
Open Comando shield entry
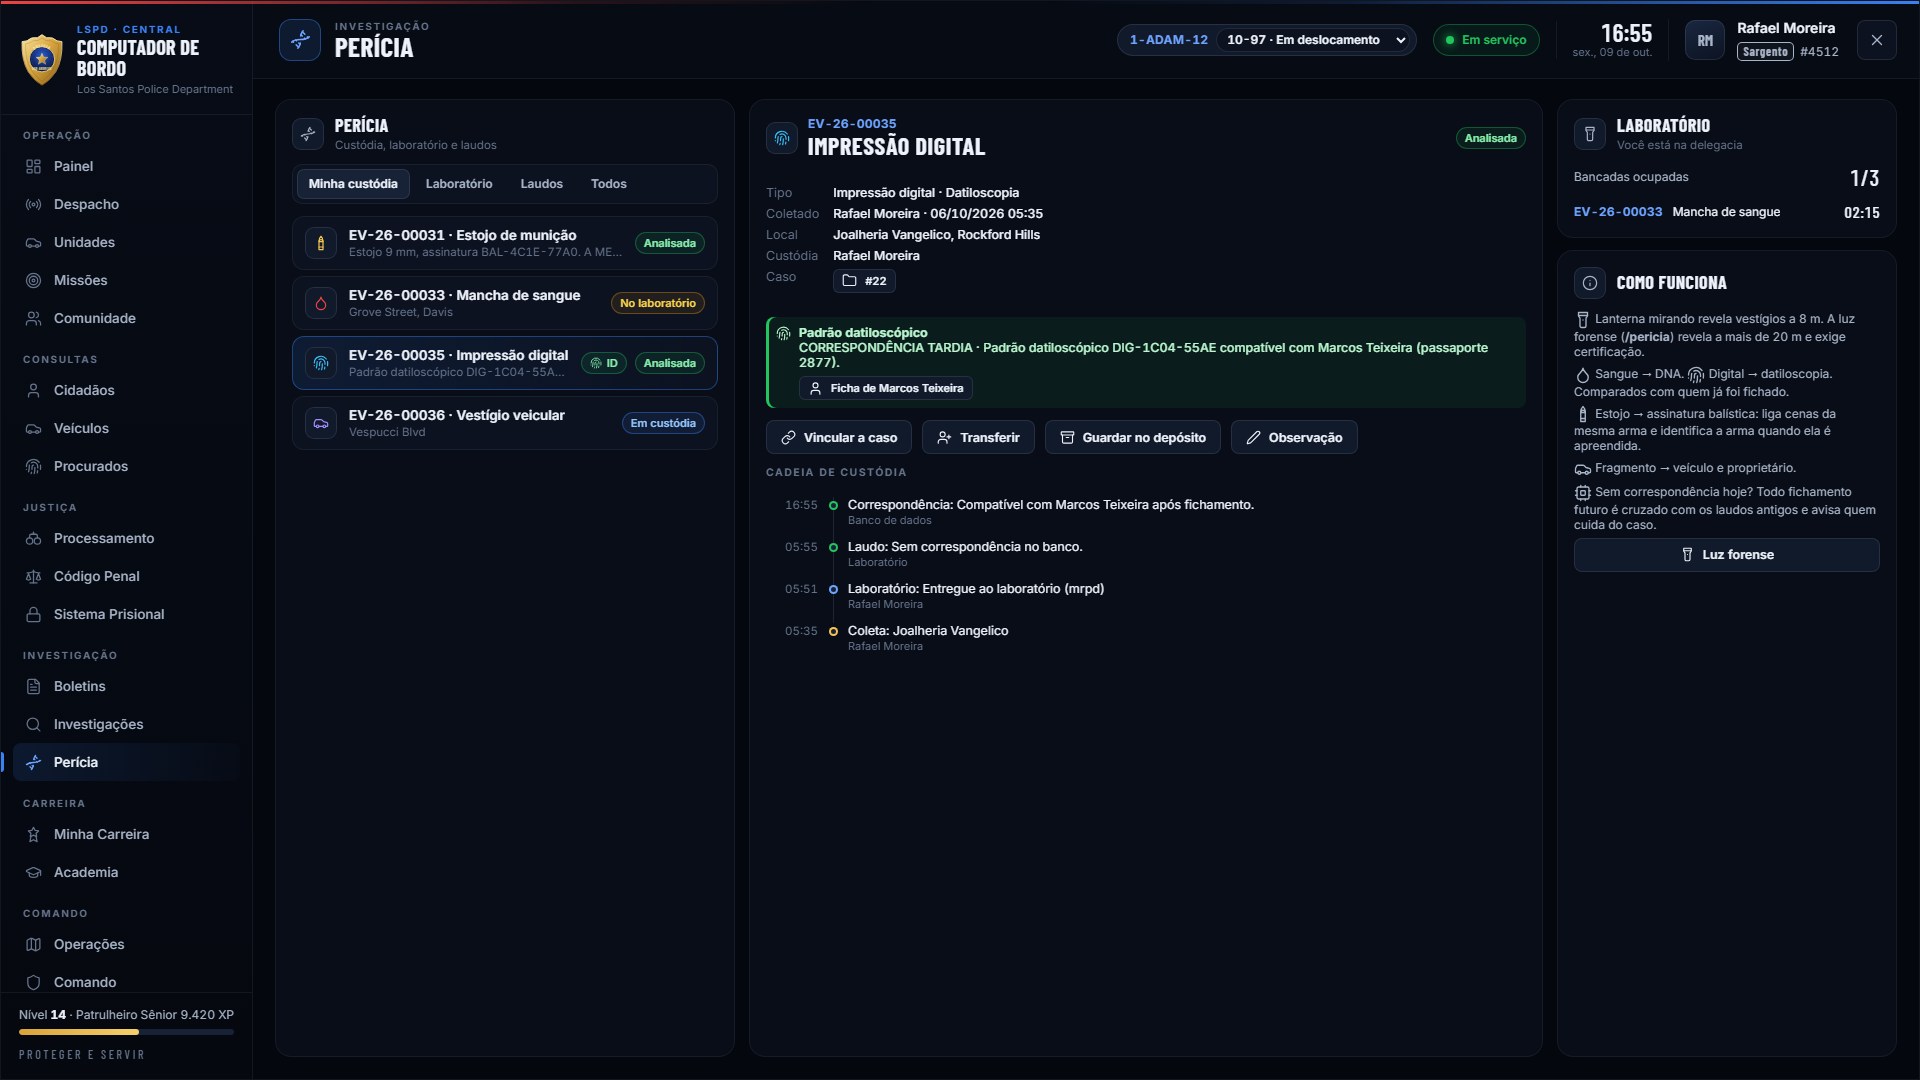pos(126,982)
